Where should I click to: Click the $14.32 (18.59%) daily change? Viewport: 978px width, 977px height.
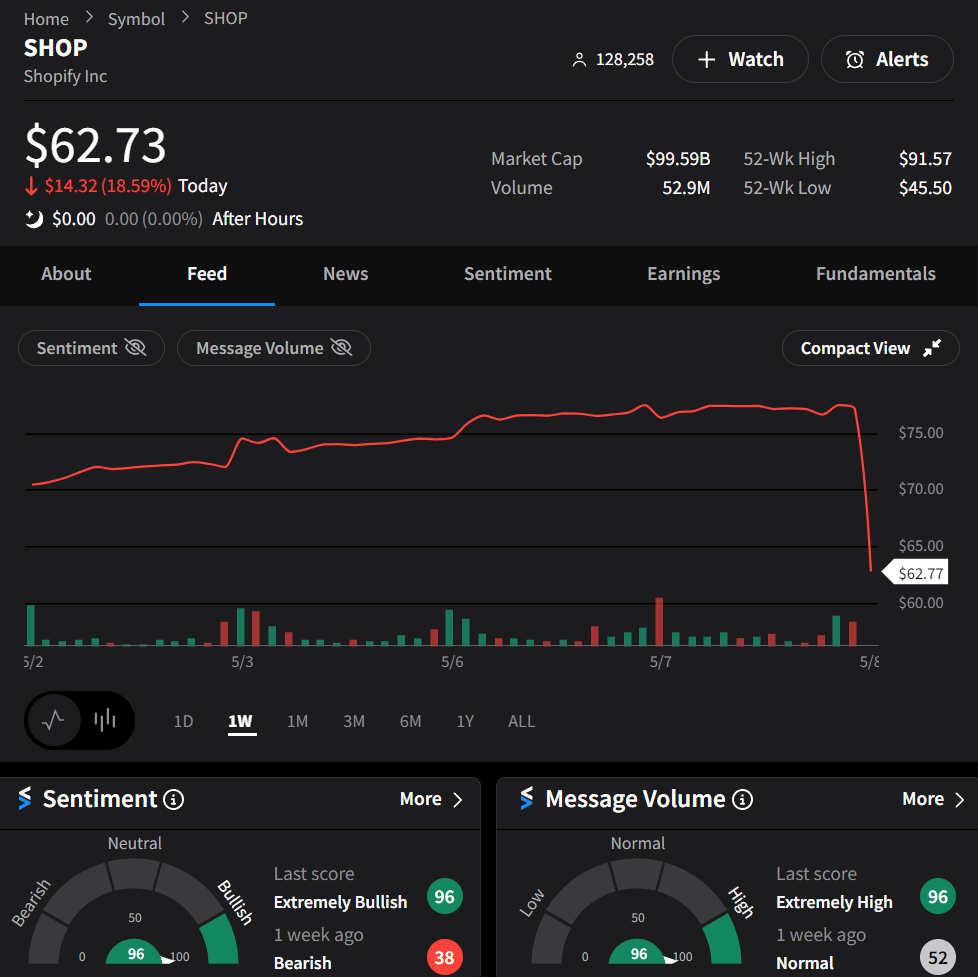108,186
